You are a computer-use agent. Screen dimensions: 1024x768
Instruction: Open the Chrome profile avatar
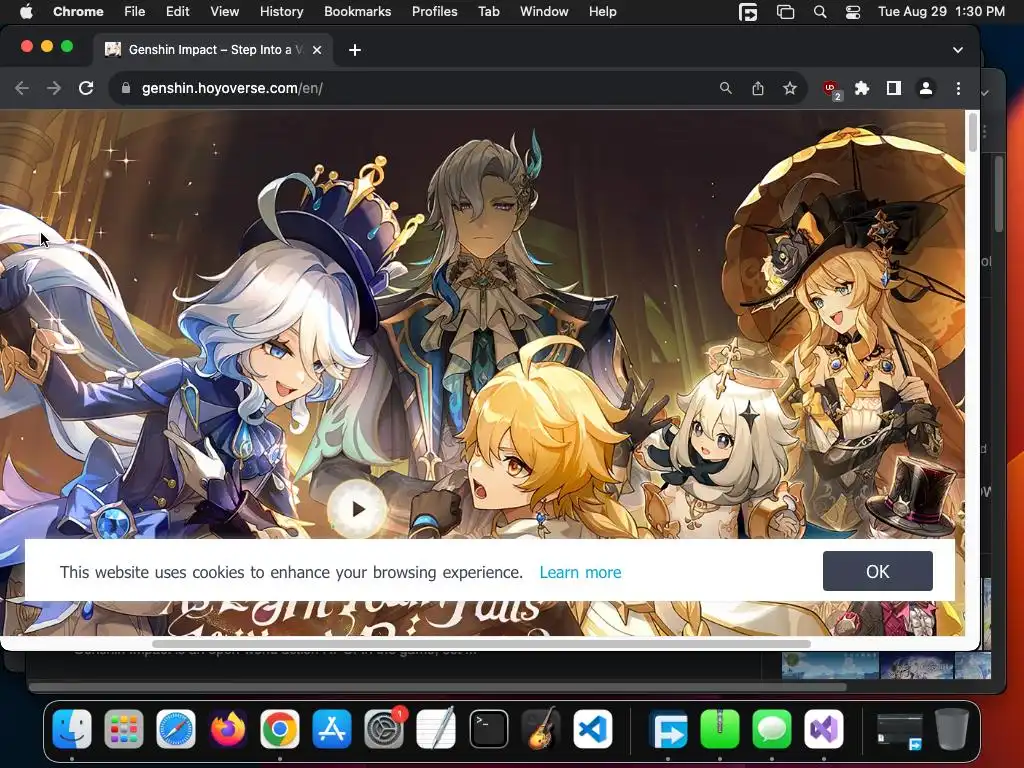tap(925, 88)
